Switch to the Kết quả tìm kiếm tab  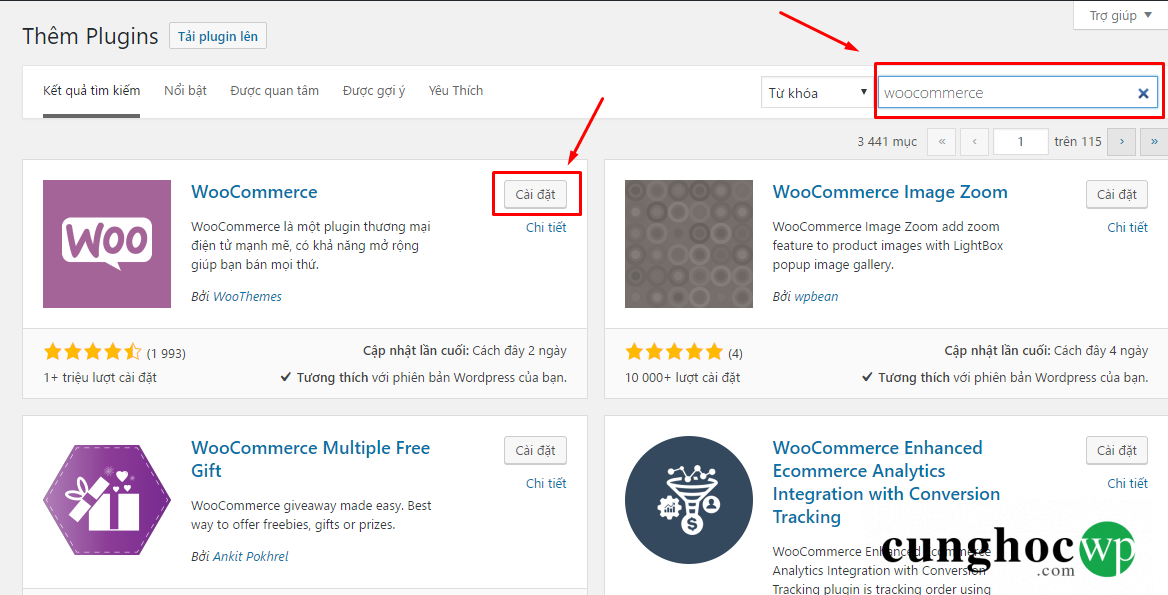[x=92, y=91]
